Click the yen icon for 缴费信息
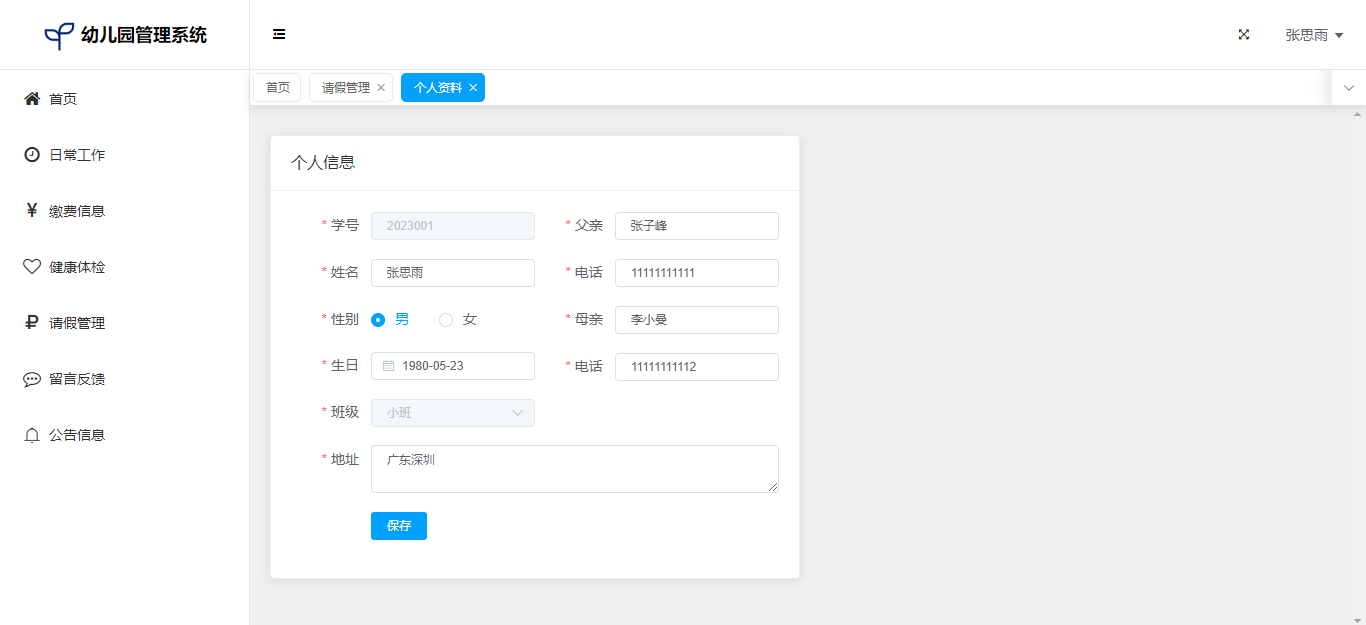1366x625 pixels. (32, 211)
